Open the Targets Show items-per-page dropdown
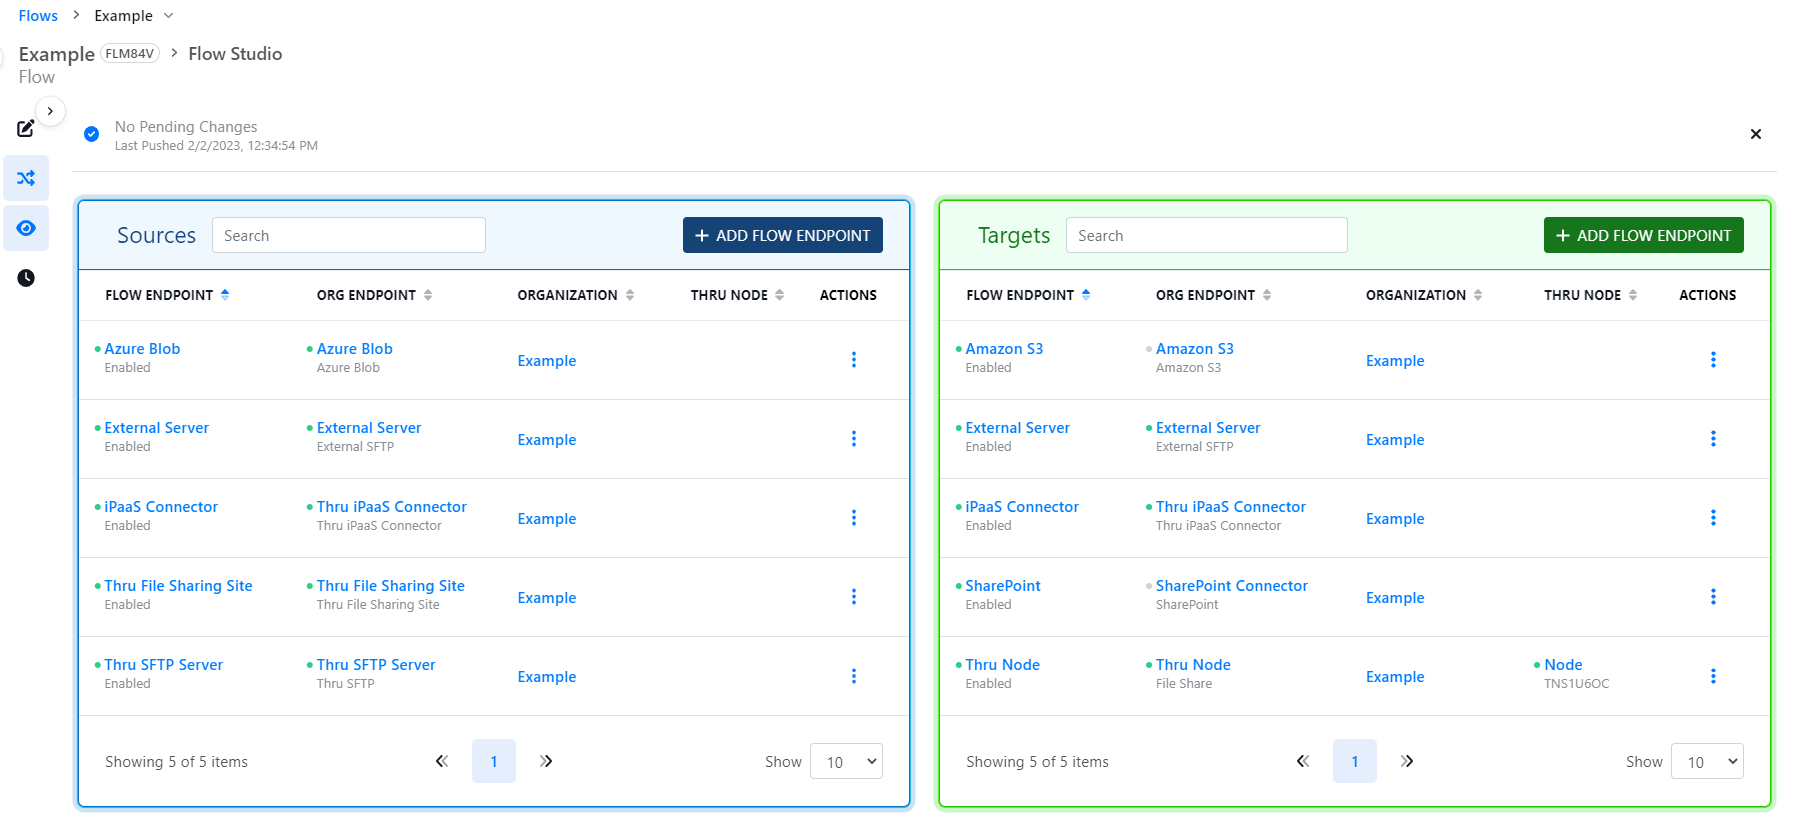 1706,761
